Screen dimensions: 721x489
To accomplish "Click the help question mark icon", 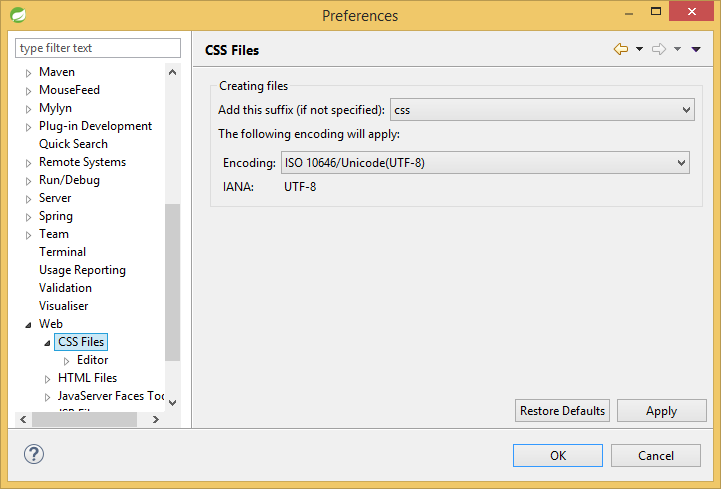I will click(34, 454).
